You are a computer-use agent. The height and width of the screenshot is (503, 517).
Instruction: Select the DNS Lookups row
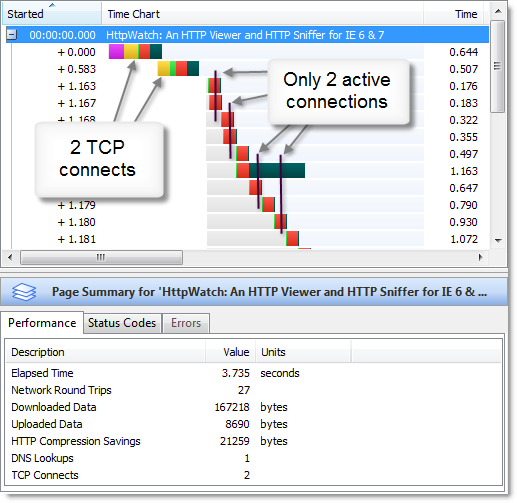(253, 458)
